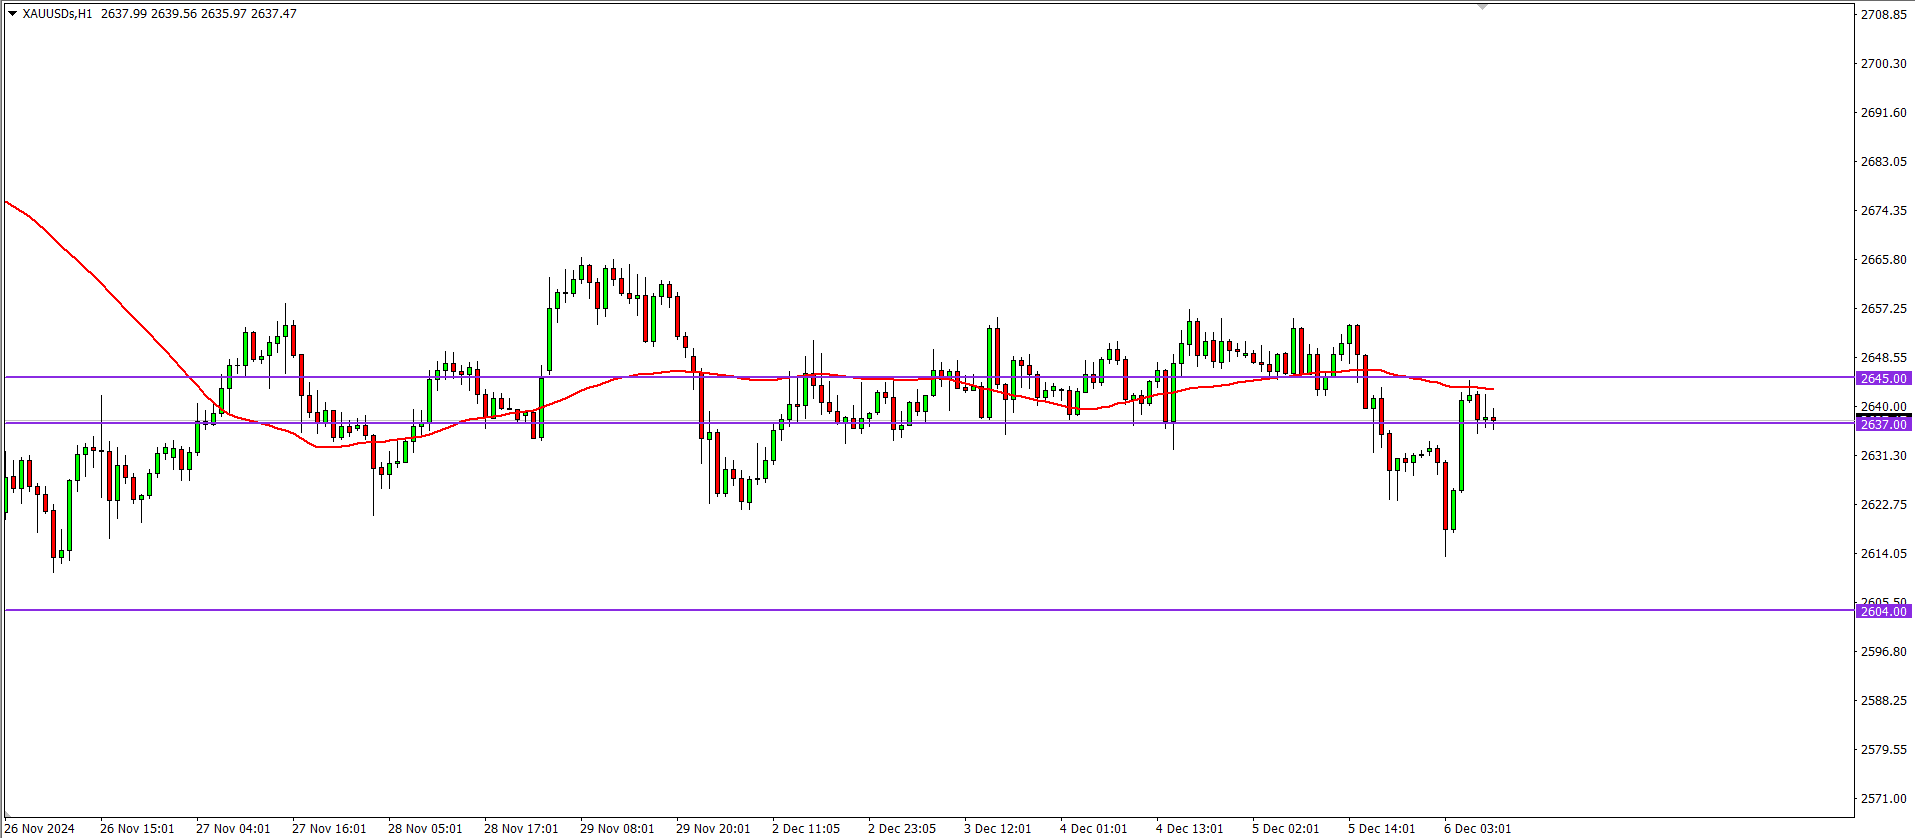1915x838 pixels.
Task: Click the 2622.75 price scale label
Action: (1883, 504)
